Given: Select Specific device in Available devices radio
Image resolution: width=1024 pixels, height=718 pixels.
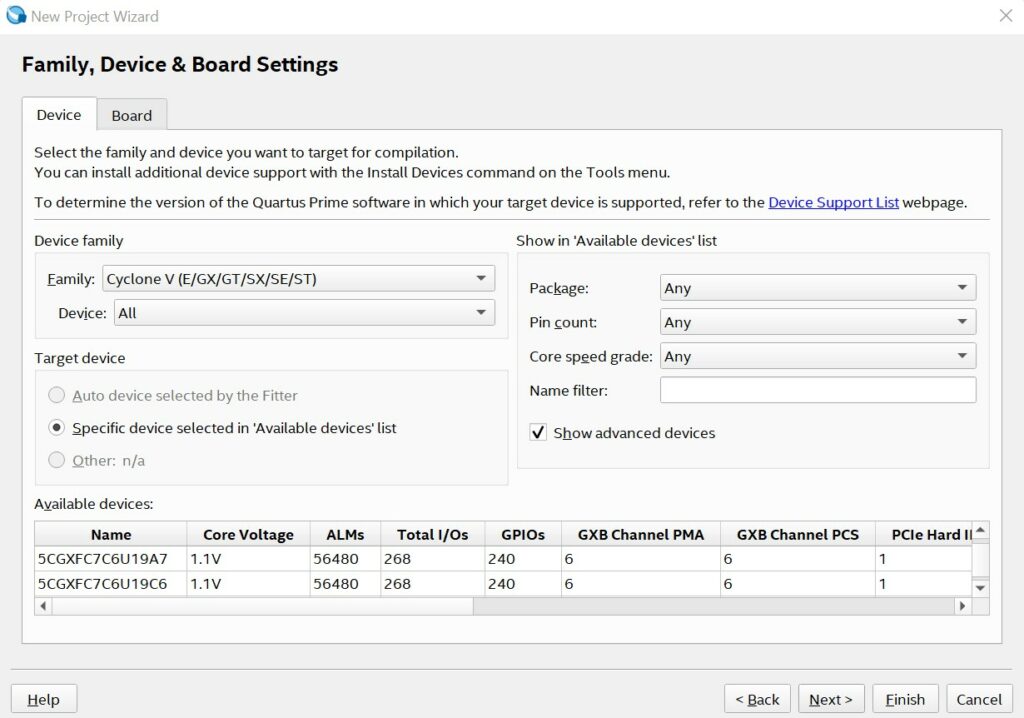Looking at the screenshot, I should 58,428.
